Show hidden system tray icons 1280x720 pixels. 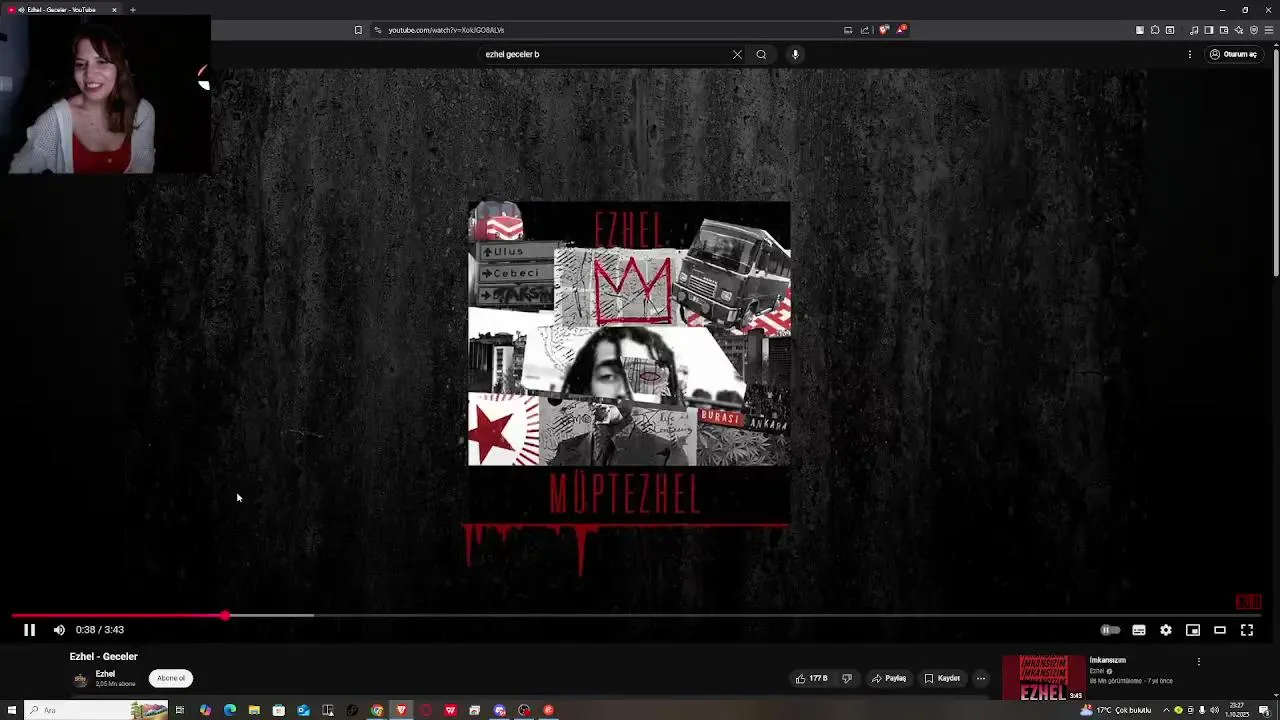tap(1166, 710)
